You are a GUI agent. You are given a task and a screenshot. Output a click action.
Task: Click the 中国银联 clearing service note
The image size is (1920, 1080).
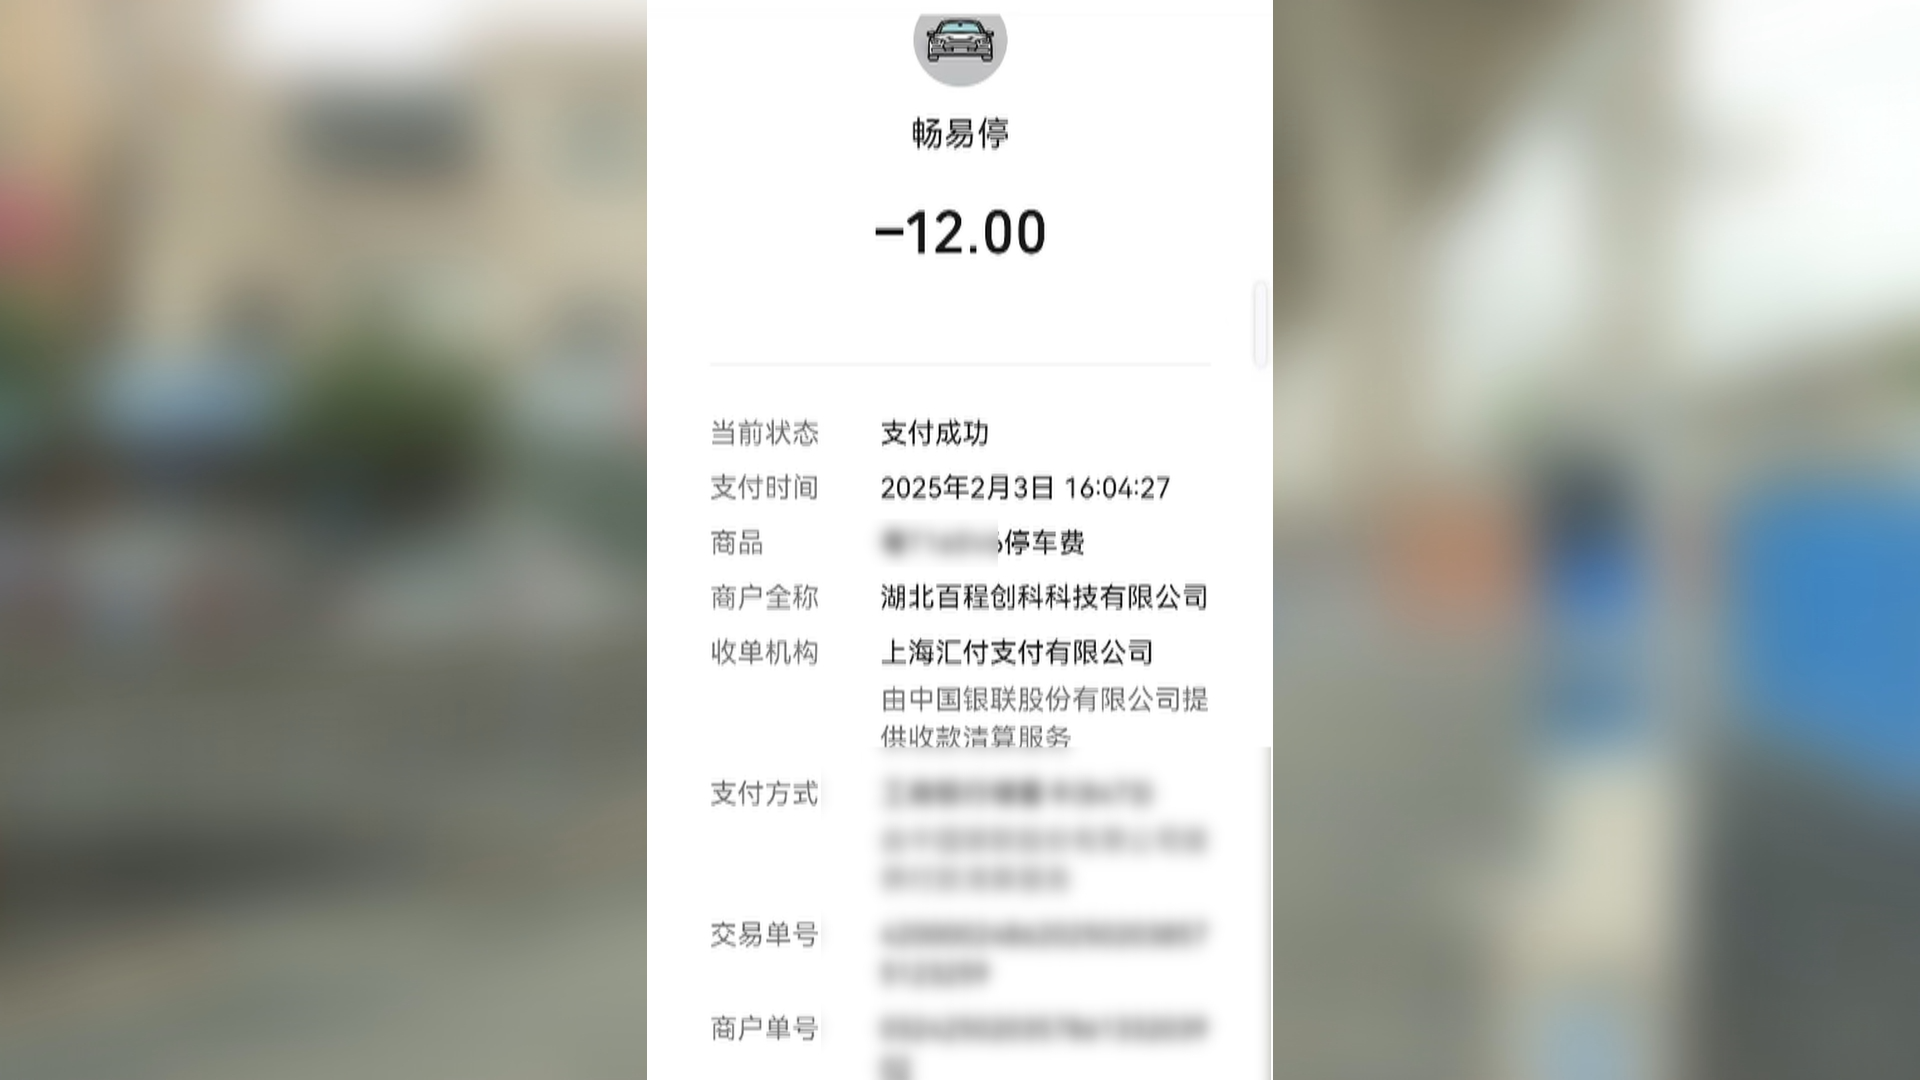(x=1044, y=717)
